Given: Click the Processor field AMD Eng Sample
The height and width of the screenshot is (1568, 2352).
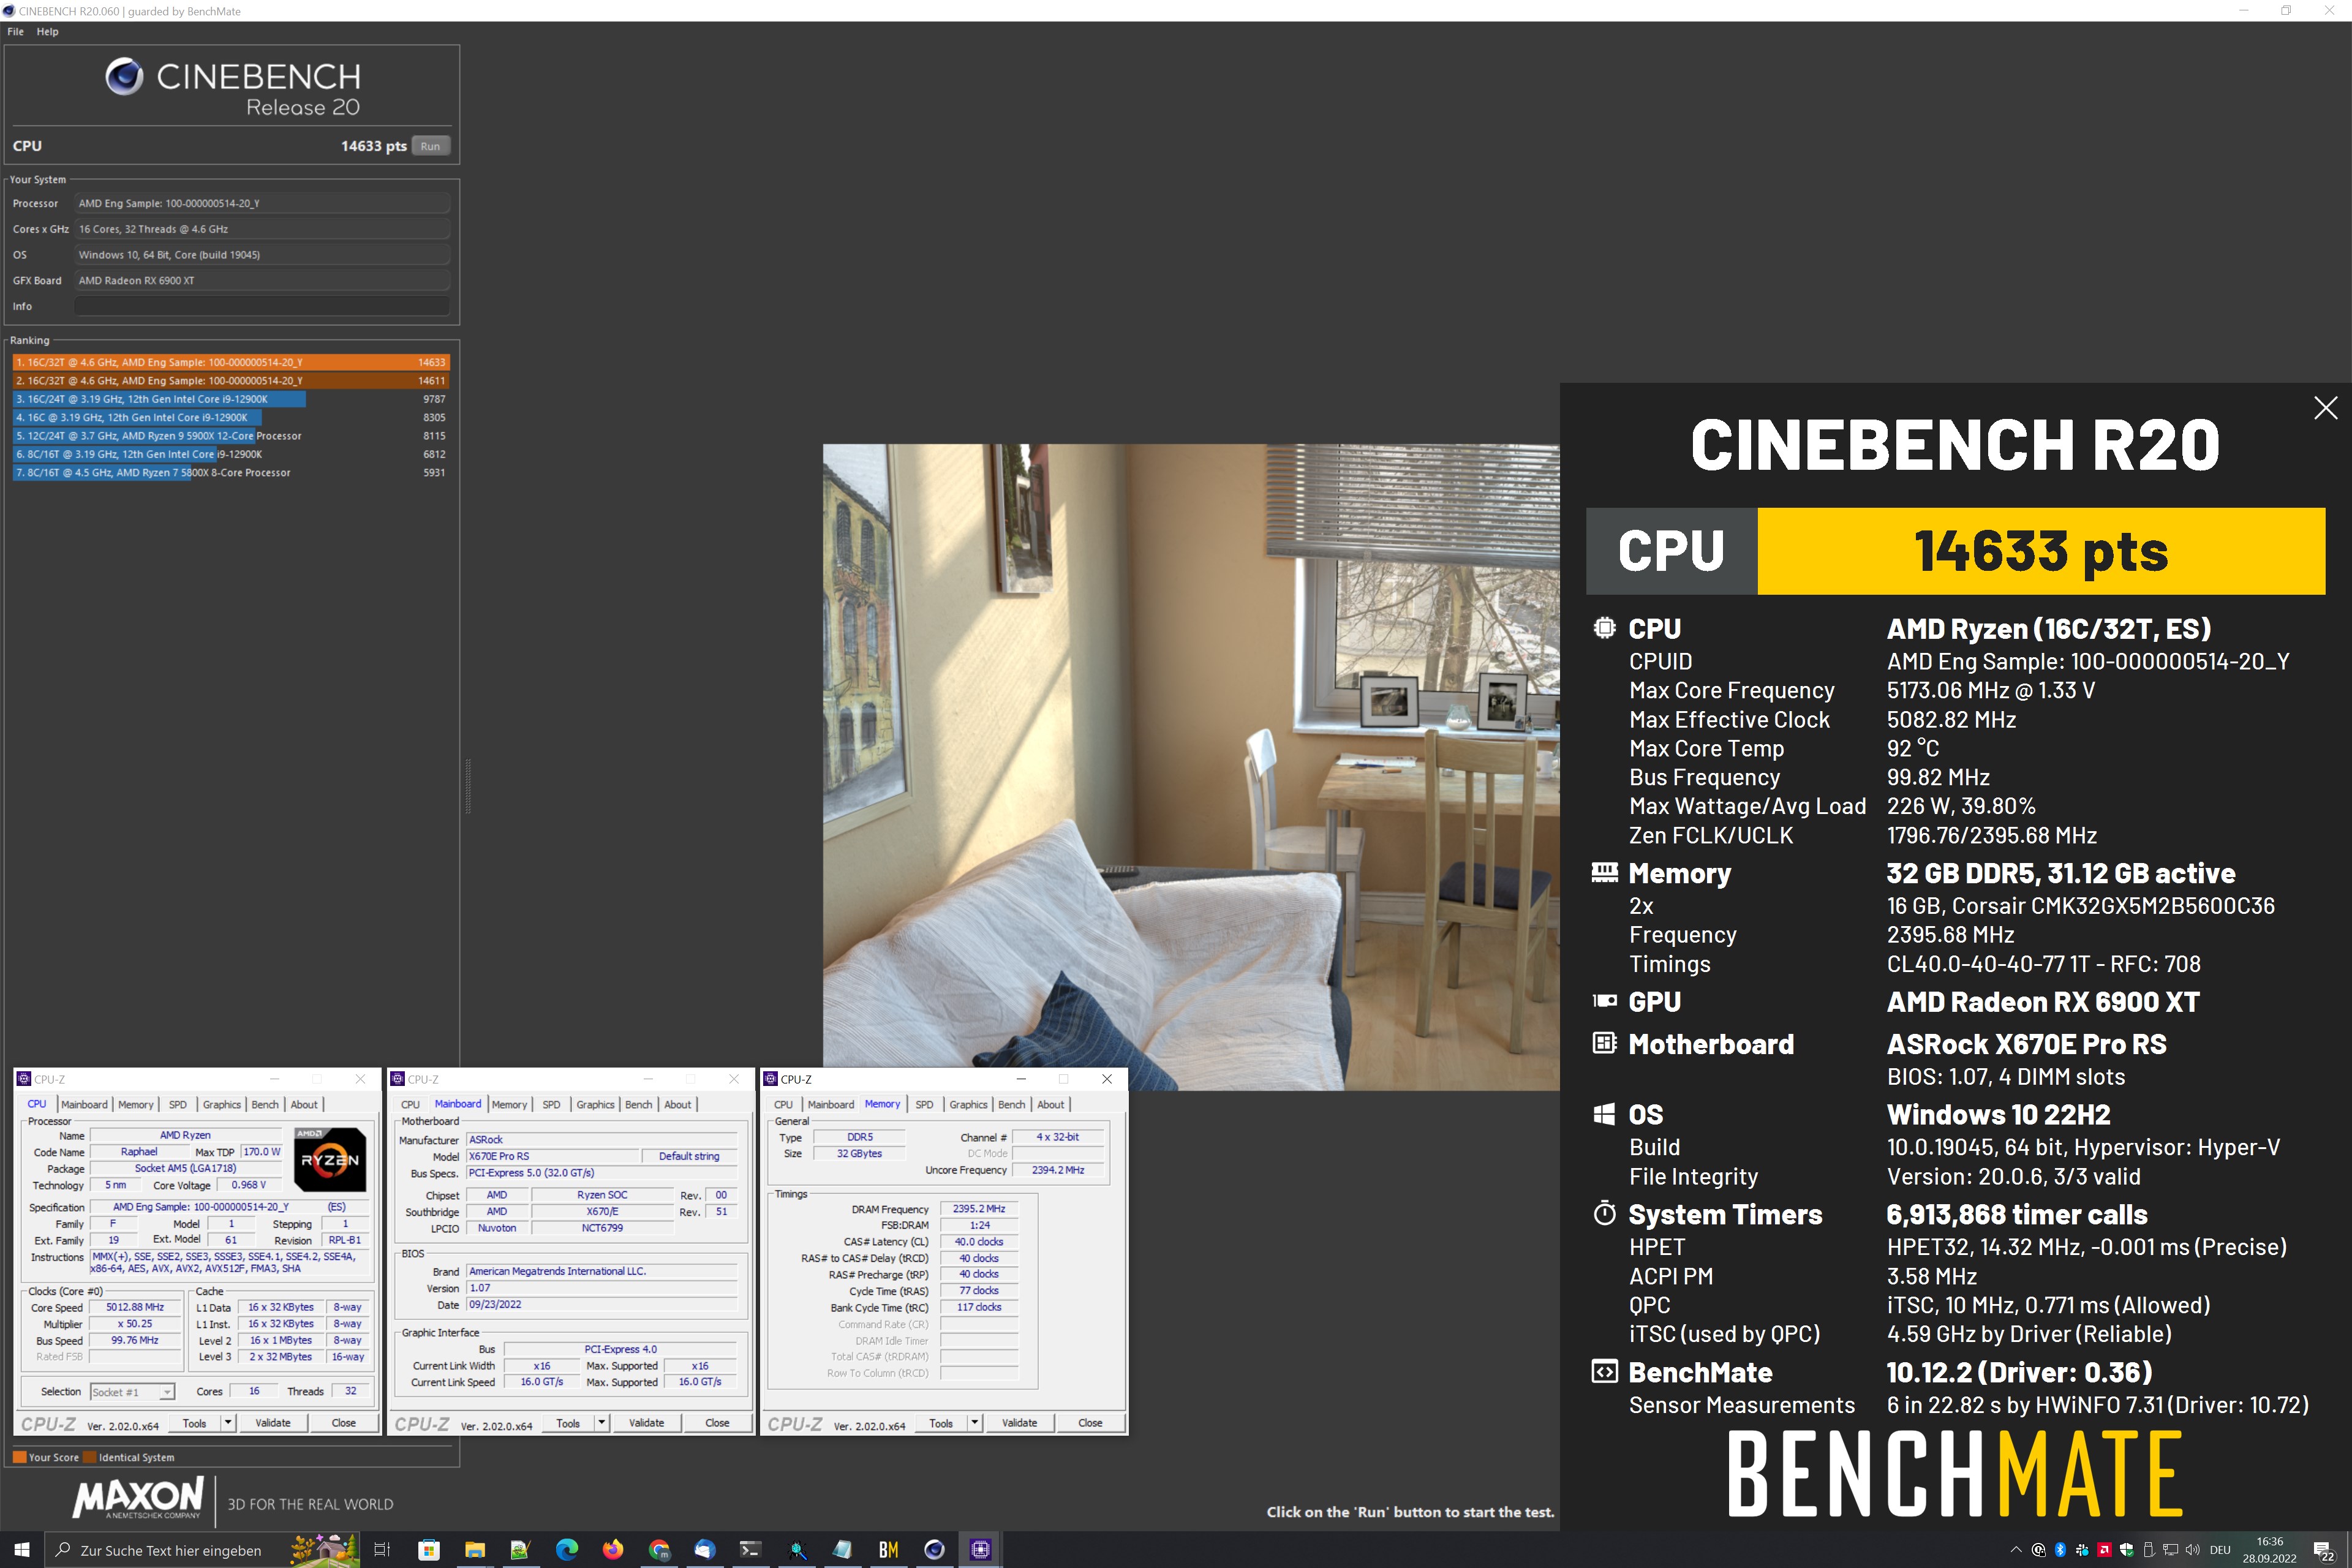Looking at the screenshot, I should pyautogui.click(x=262, y=203).
